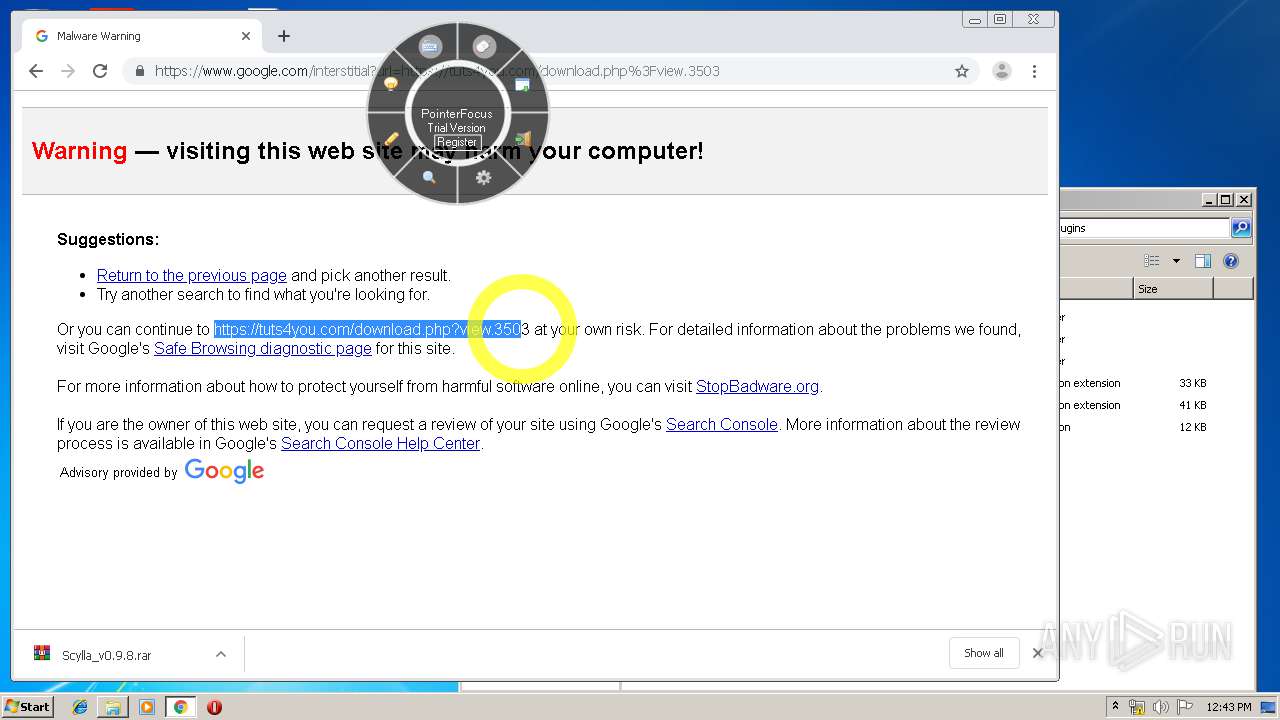This screenshot has width=1280, height=720.
Task: Click Show all downloads button
Action: click(x=984, y=653)
